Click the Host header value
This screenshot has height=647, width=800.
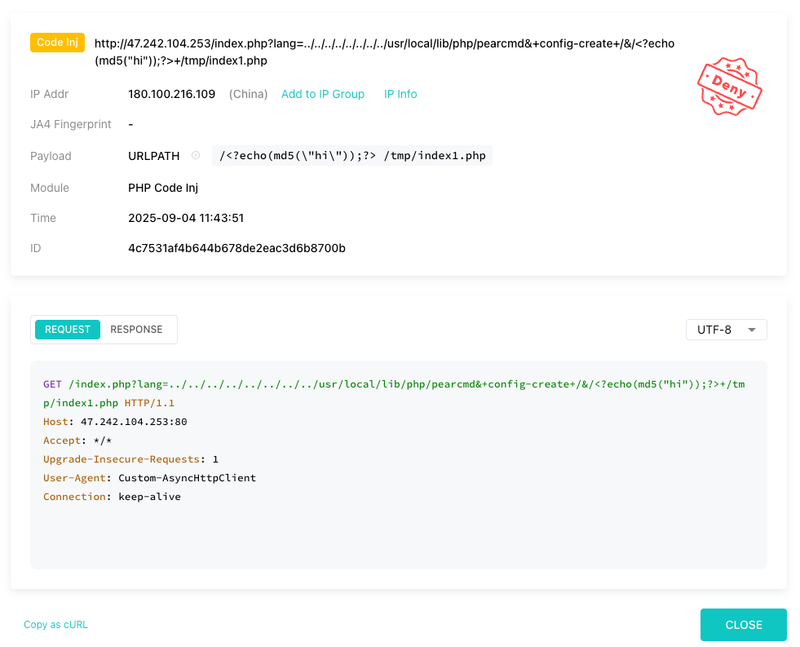tap(134, 422)
